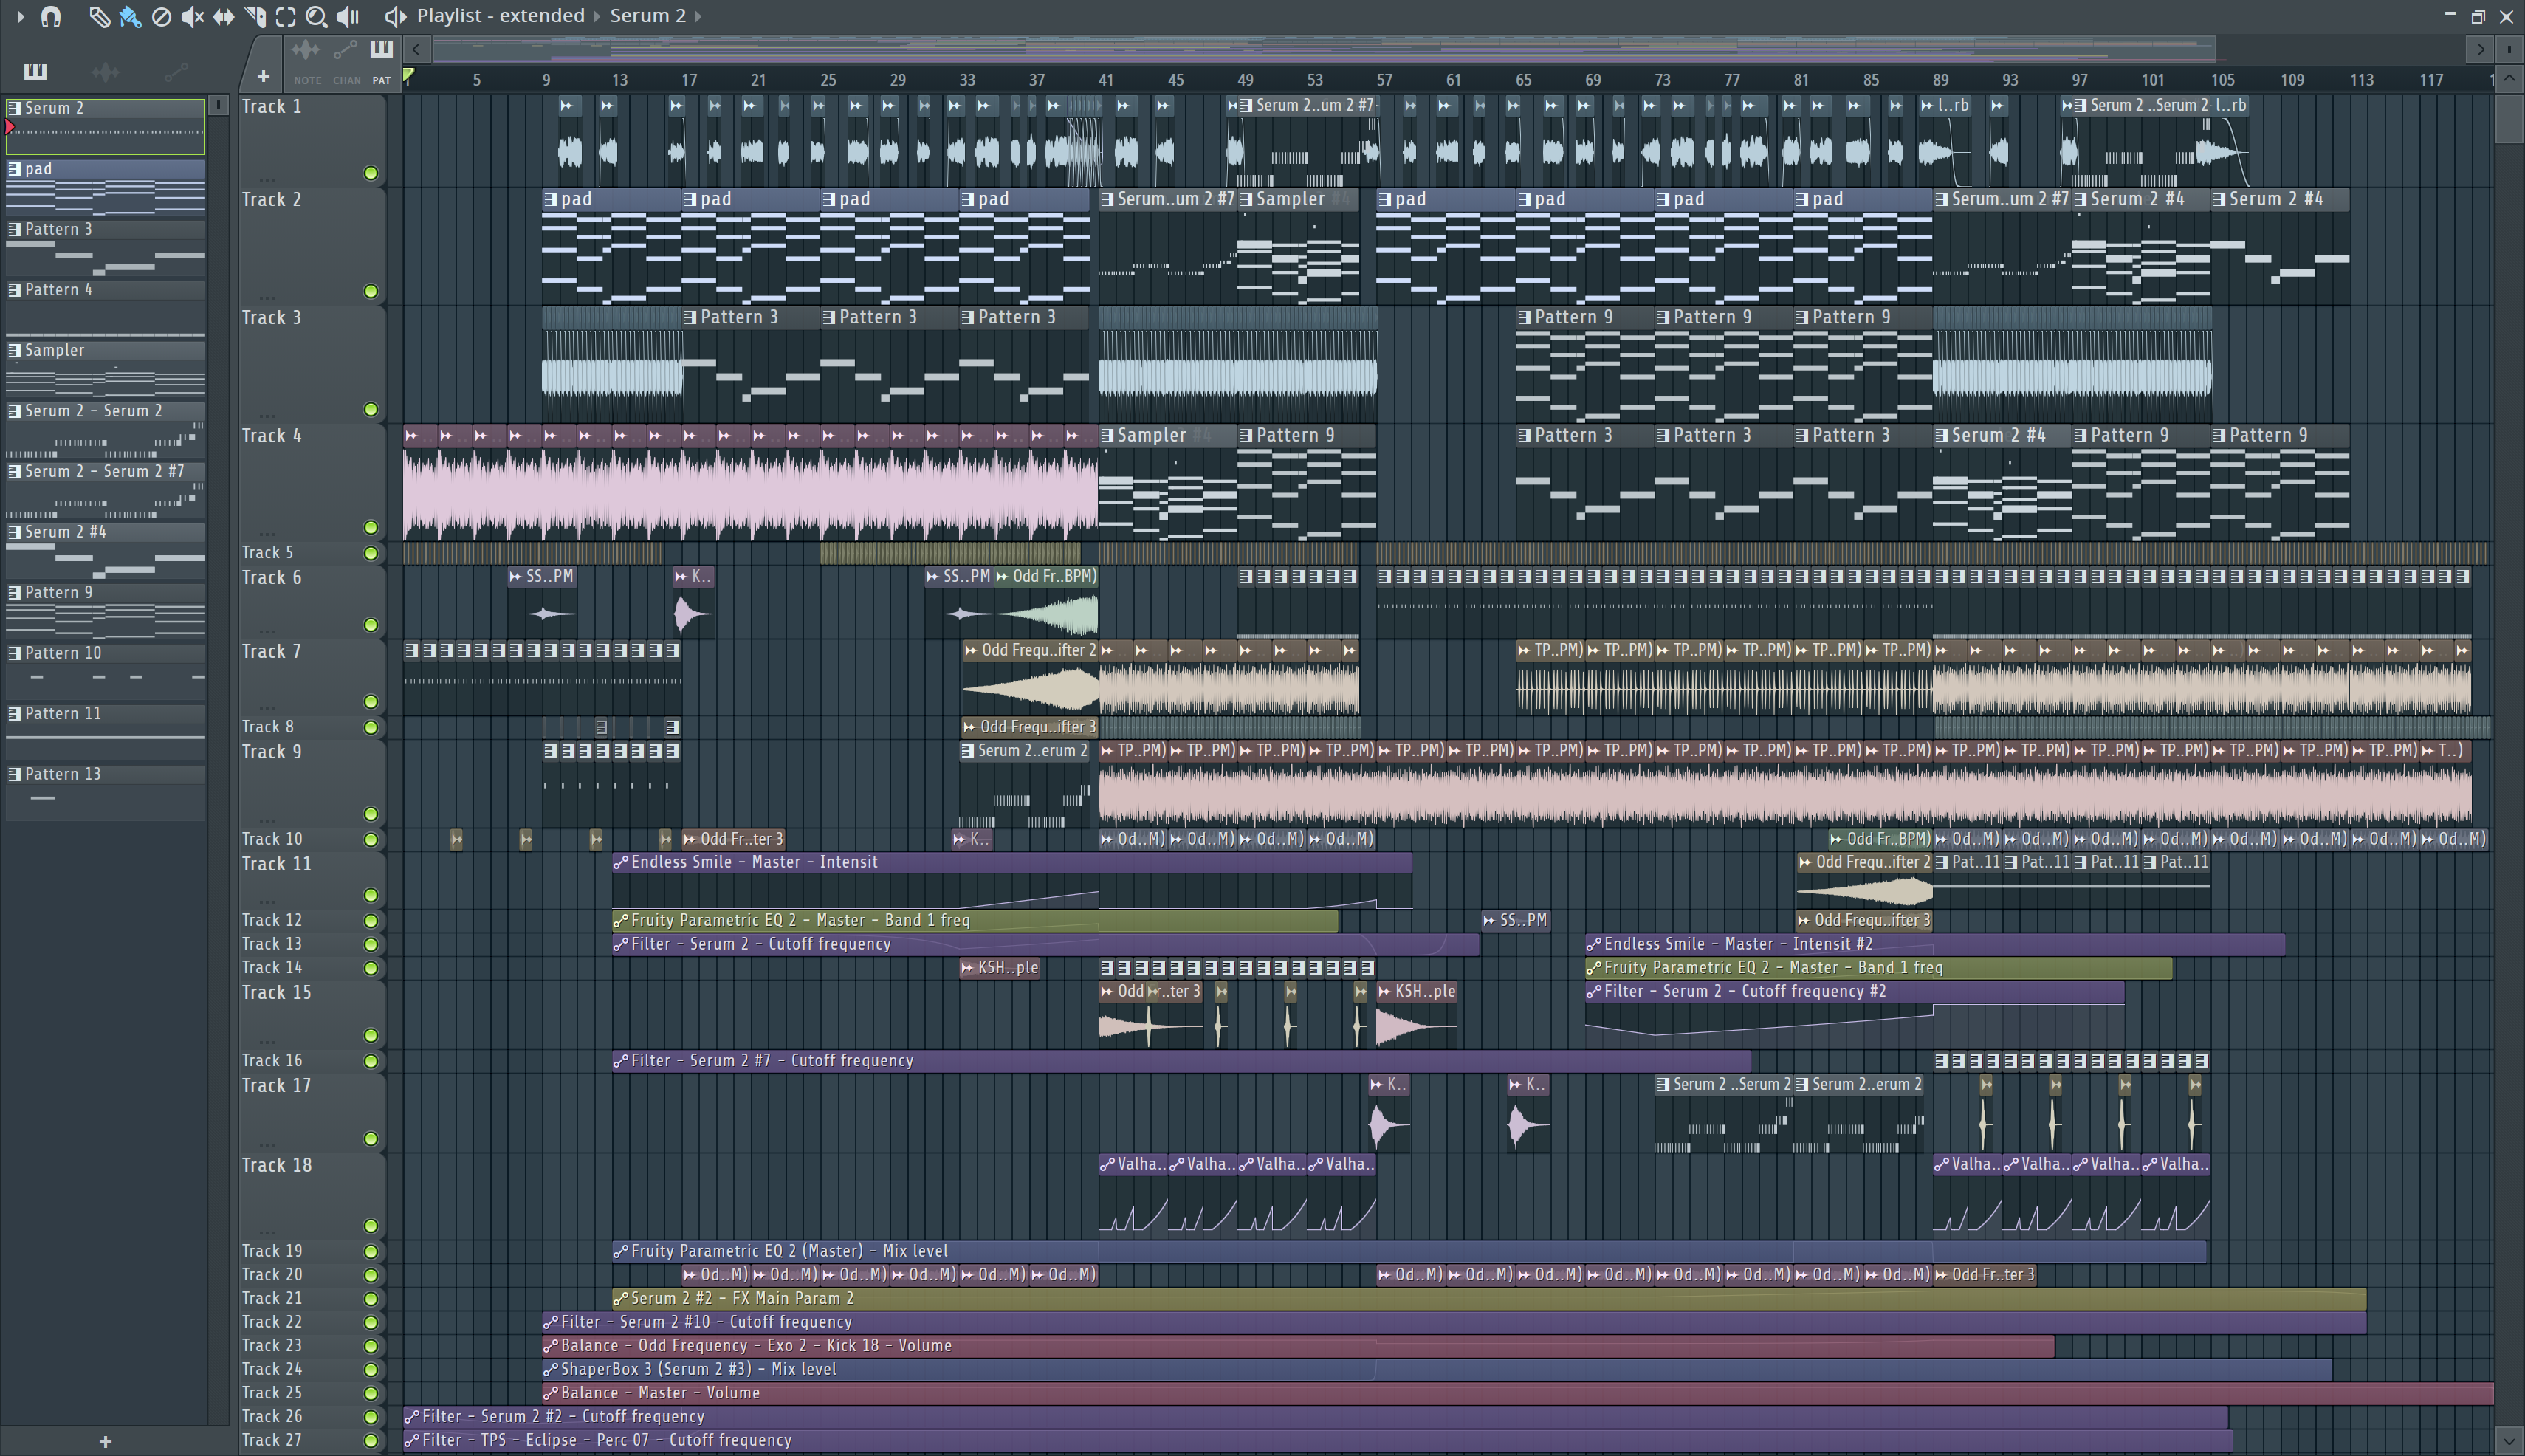Open clip menu of Fruity Parametric EQ 2 Mix level

[621, 1251]
